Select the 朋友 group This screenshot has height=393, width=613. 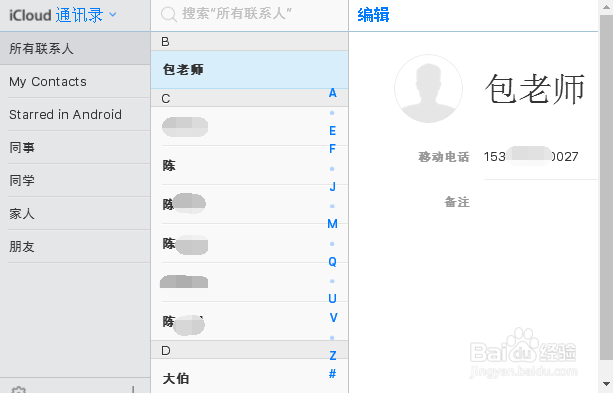75,246
